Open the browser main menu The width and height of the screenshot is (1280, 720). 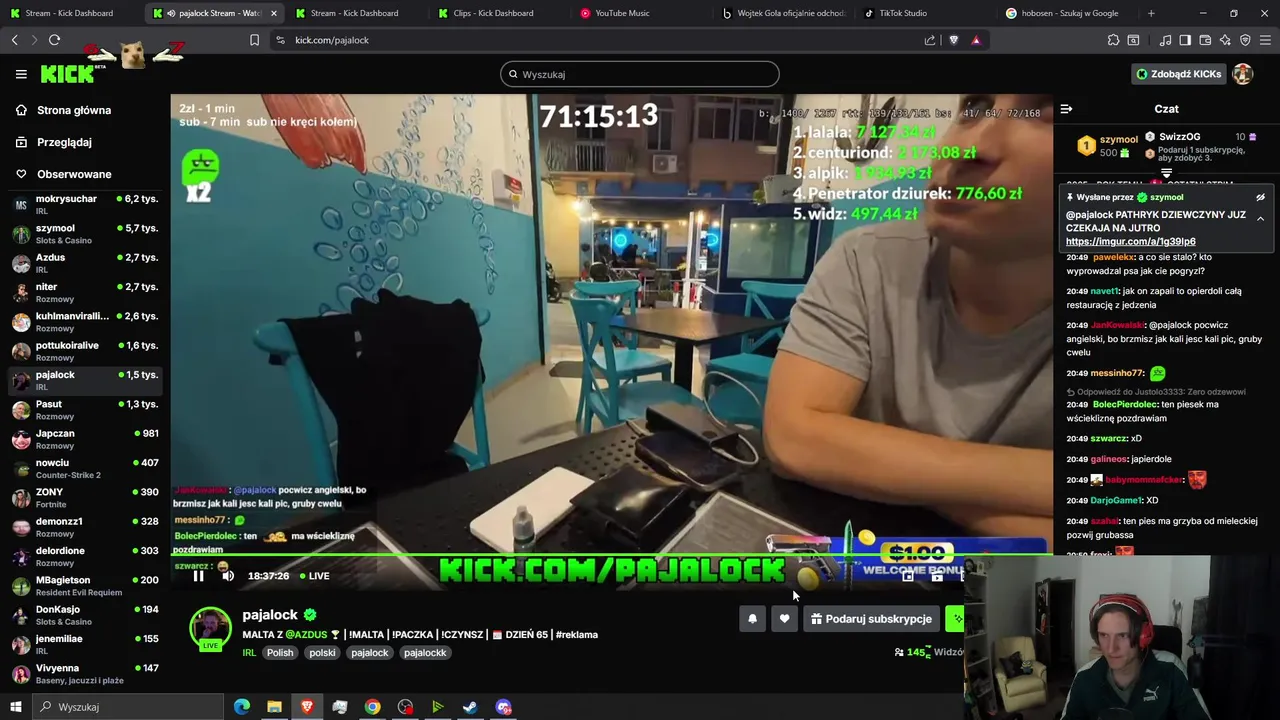tap(1266, 40)
